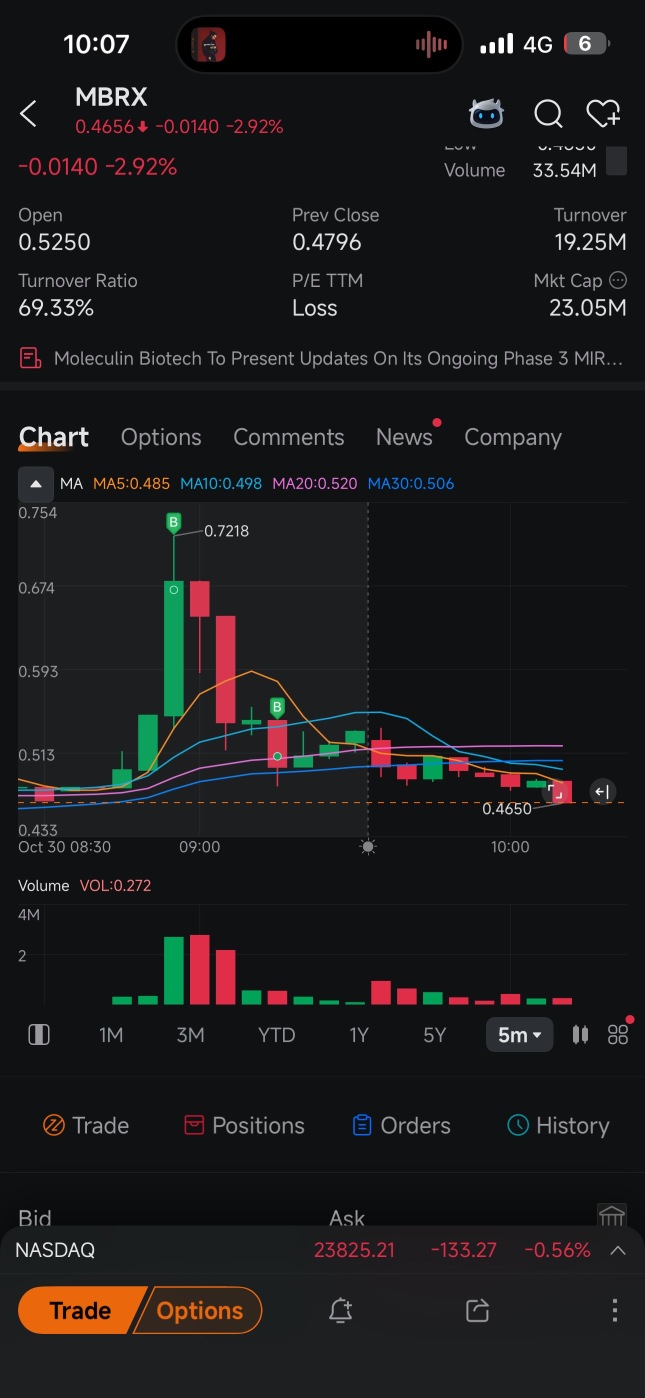Tap the Open 0.5250 value
Image resolution: width=645 pixels, height=1398 pixels.
pos(54,242)
